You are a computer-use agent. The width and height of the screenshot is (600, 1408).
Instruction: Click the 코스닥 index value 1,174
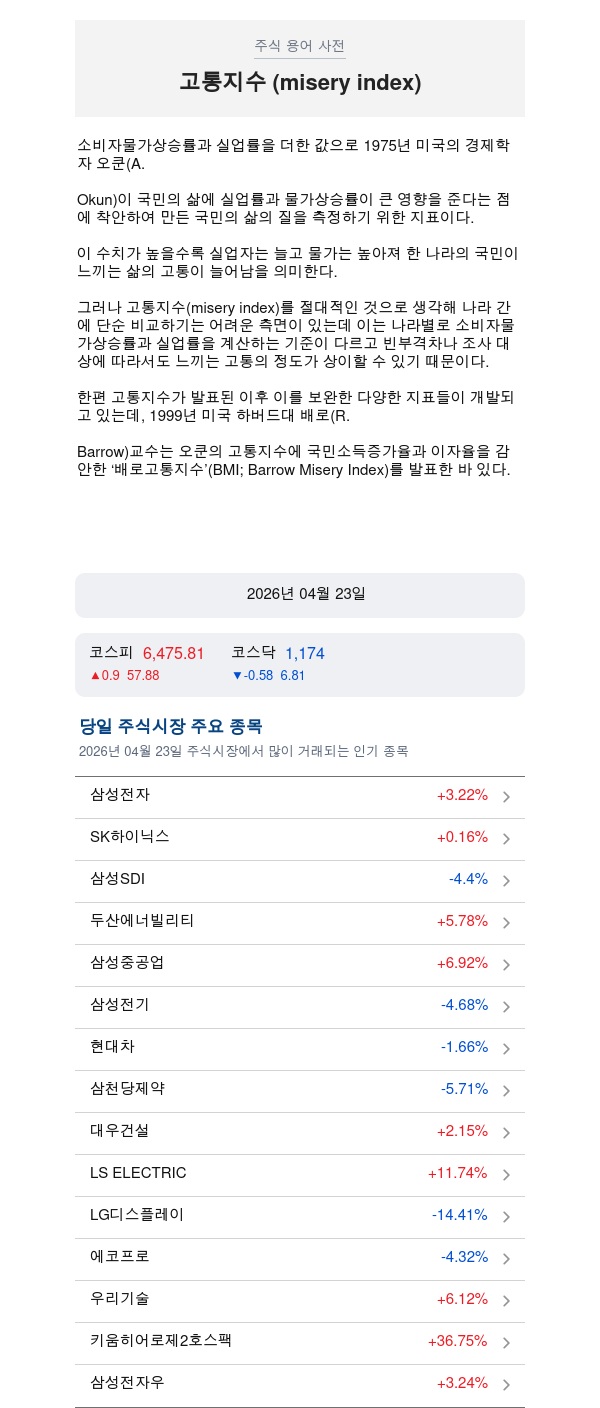305,654
